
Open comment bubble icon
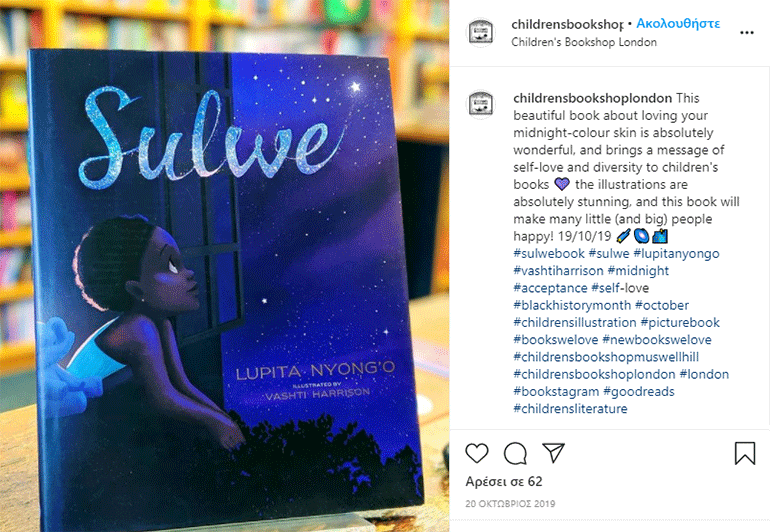[515, 453]
